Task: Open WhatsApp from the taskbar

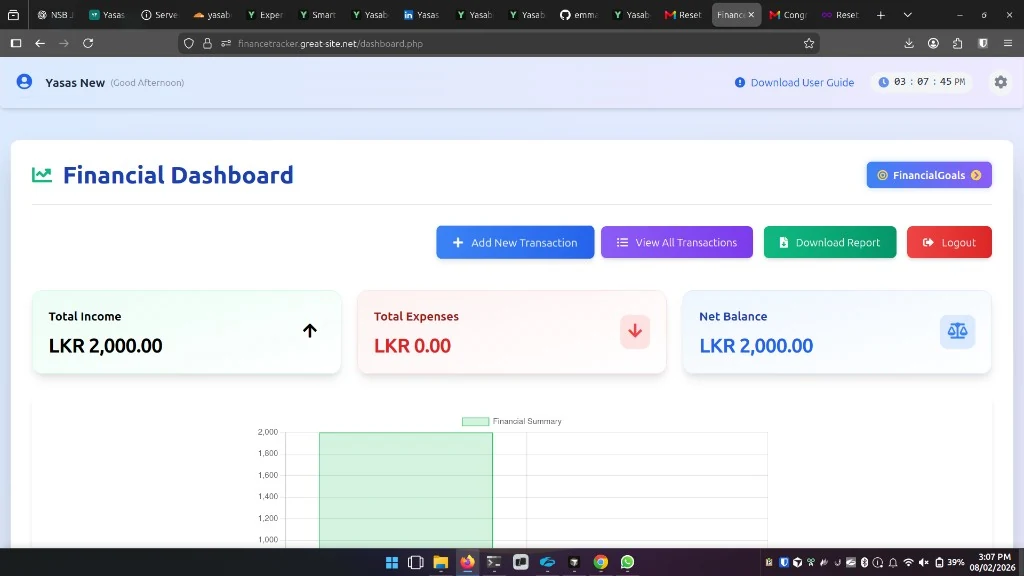Action: point(628,562)
